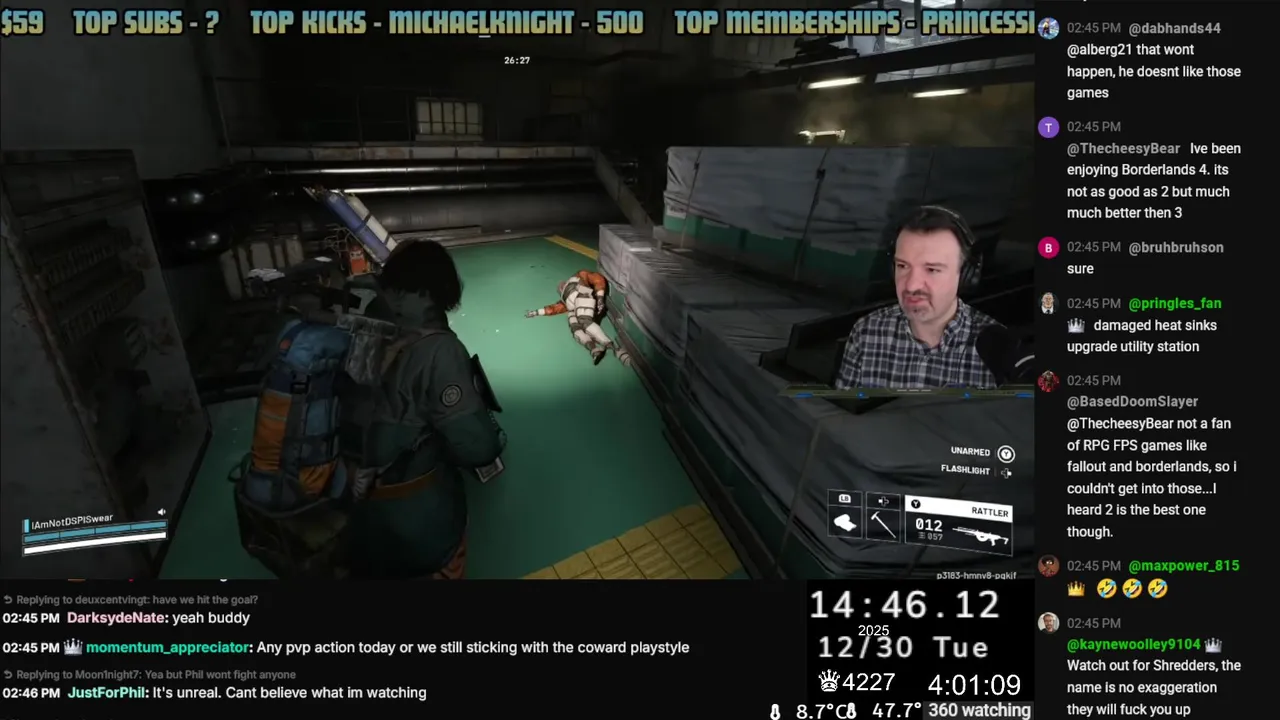Click the 14:46.12 clock display

point(904,604)
